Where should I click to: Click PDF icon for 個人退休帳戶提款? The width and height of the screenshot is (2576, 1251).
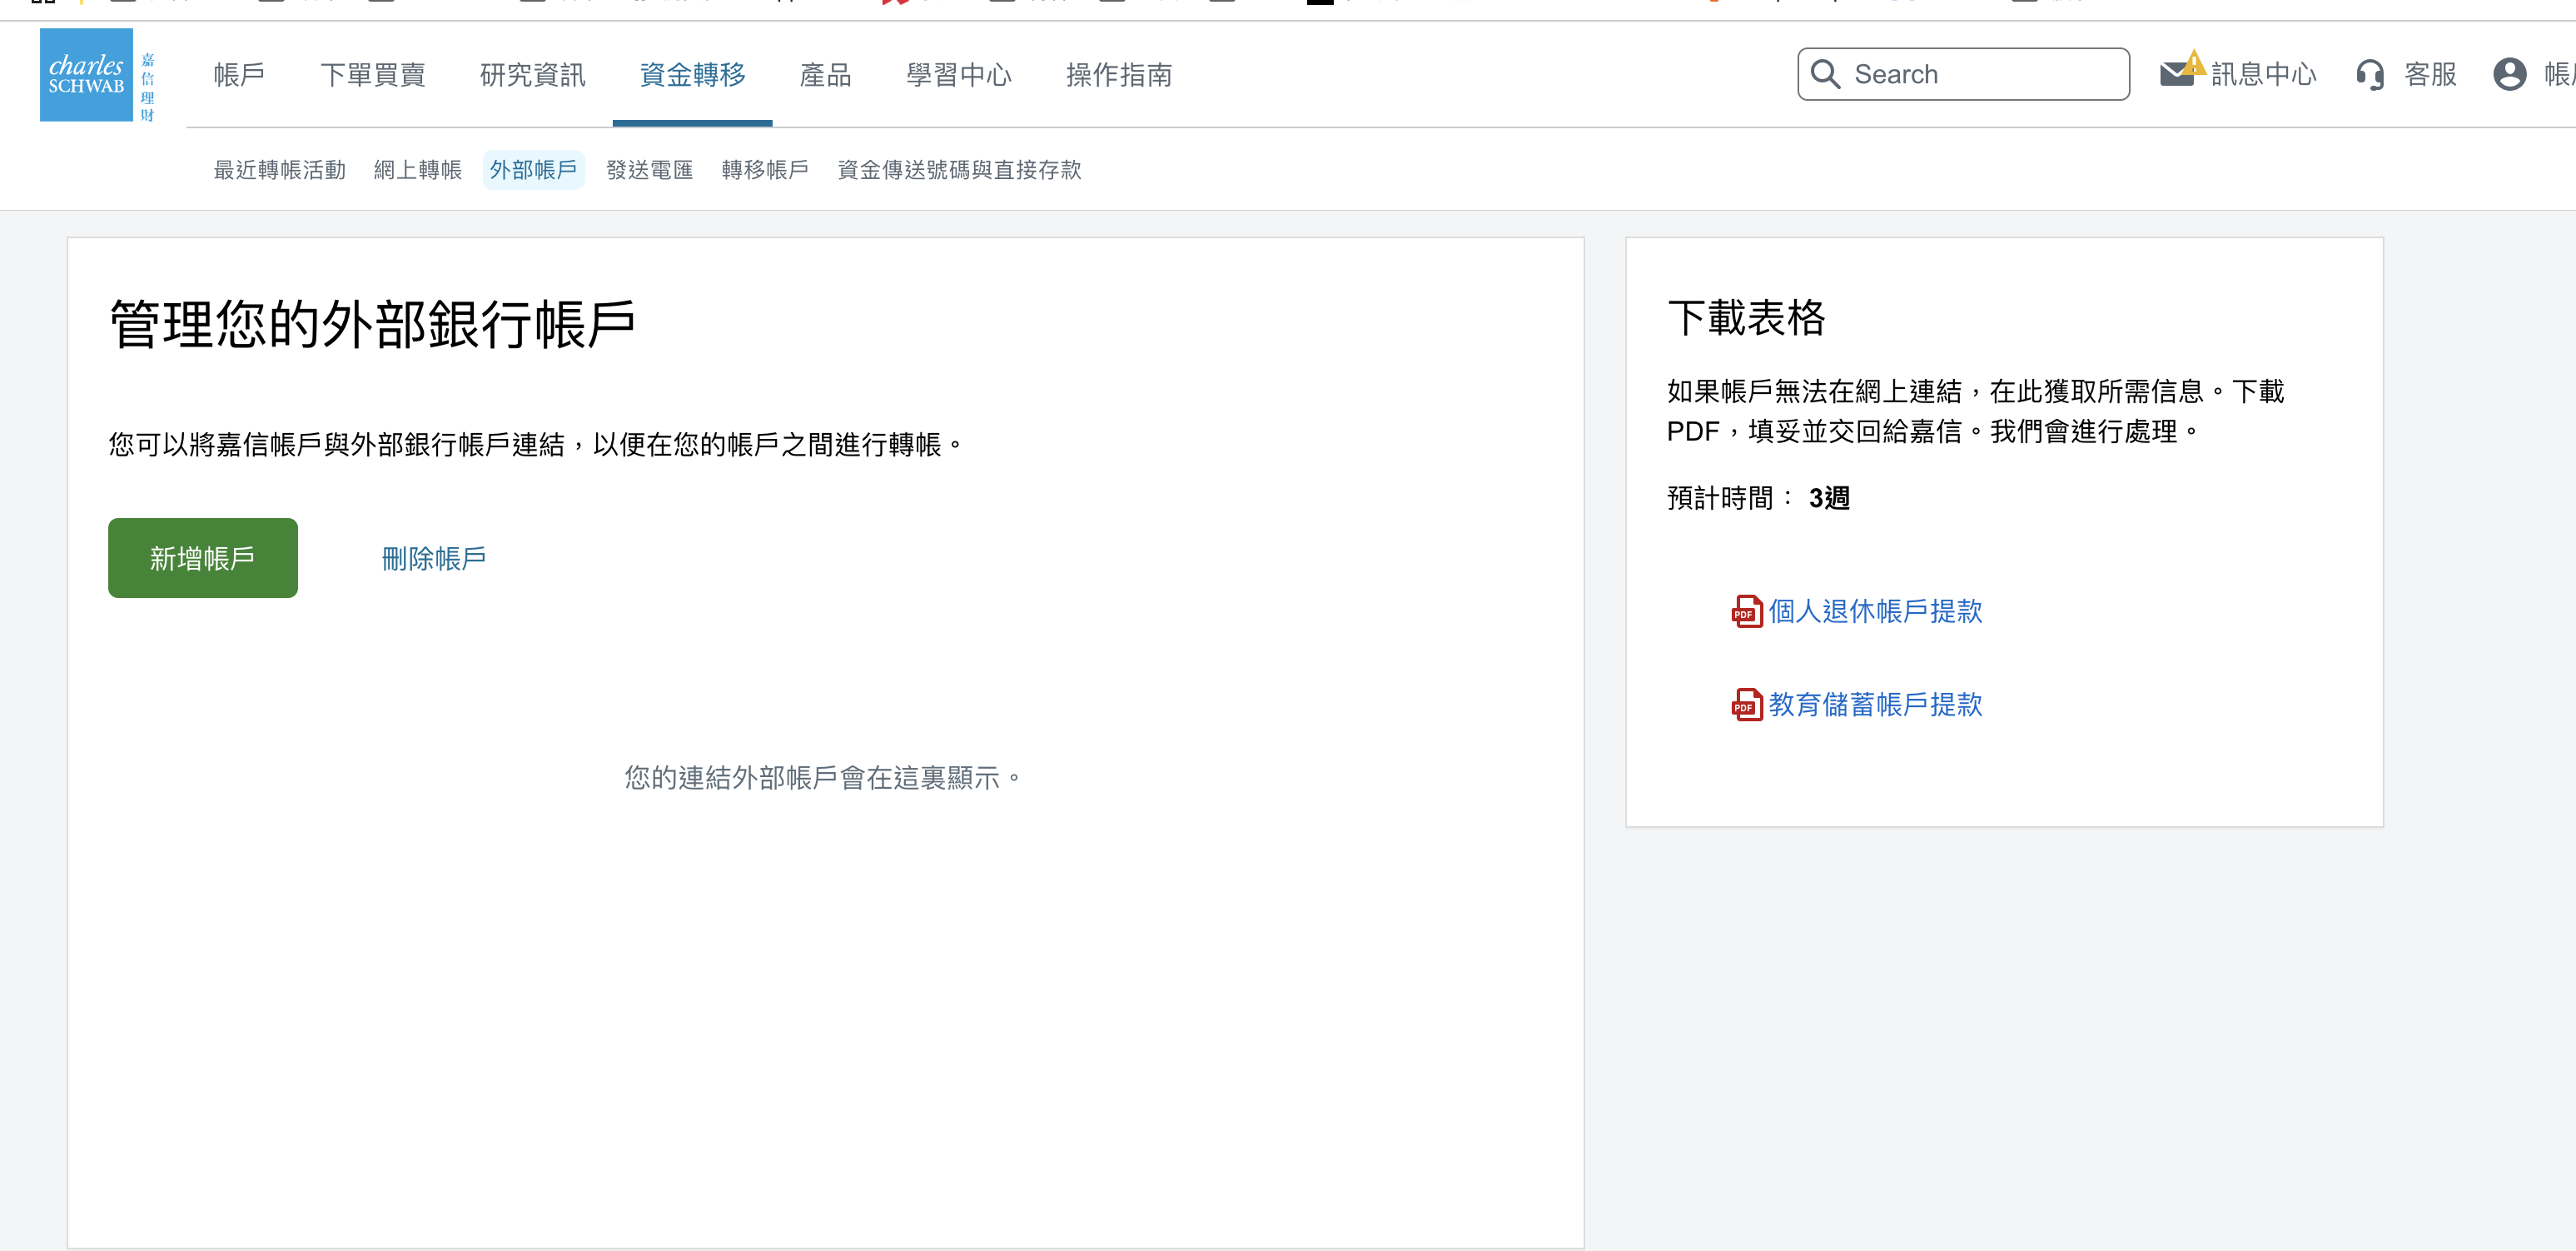(1746, 611)
